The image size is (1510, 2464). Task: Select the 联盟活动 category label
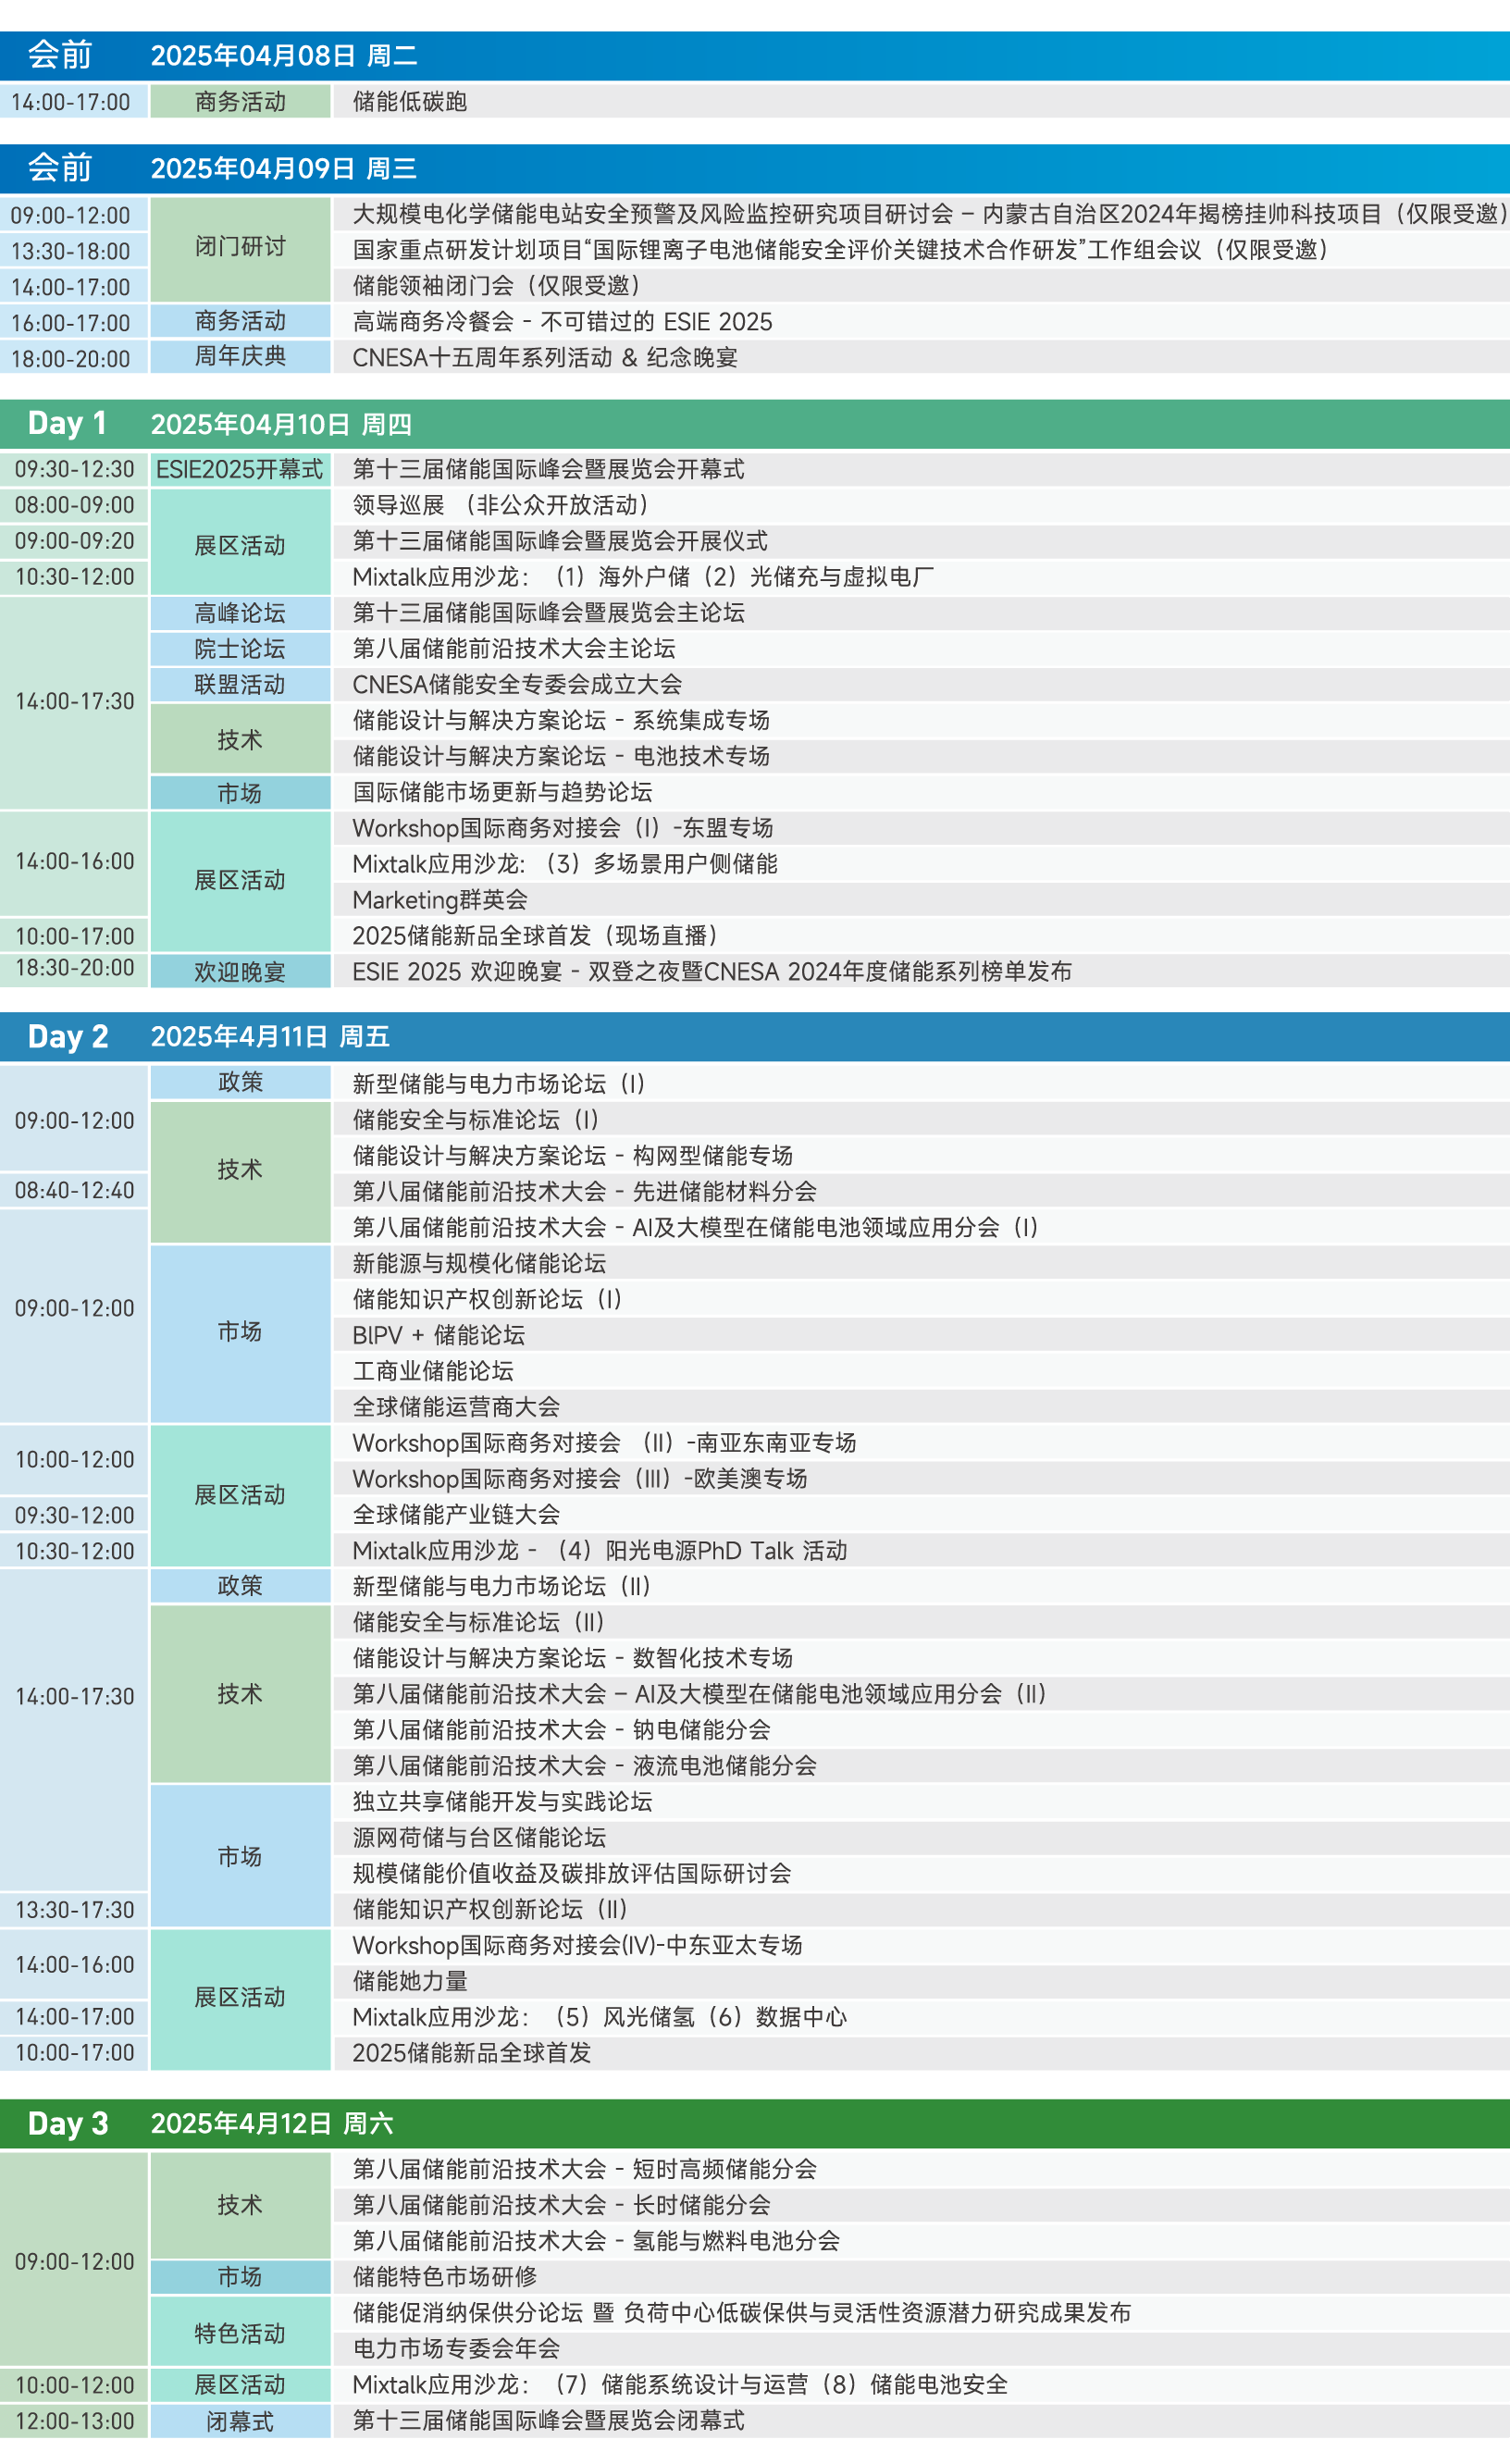[240, 685]
